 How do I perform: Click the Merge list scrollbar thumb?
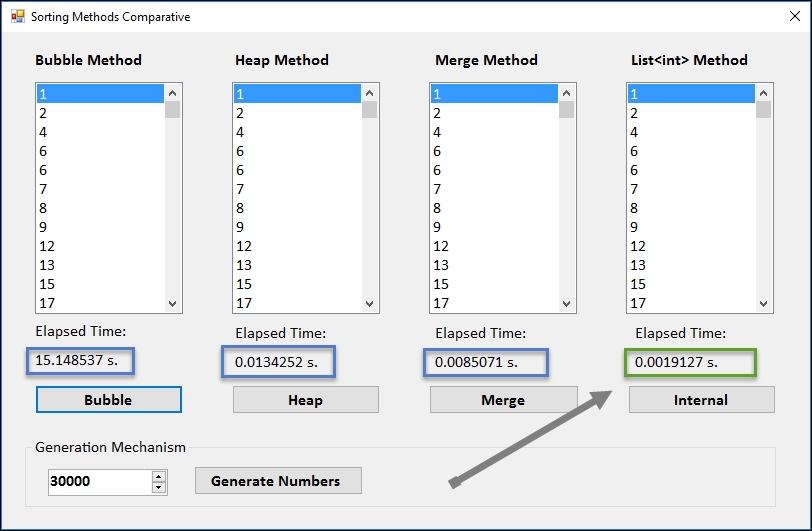(566, 110)
